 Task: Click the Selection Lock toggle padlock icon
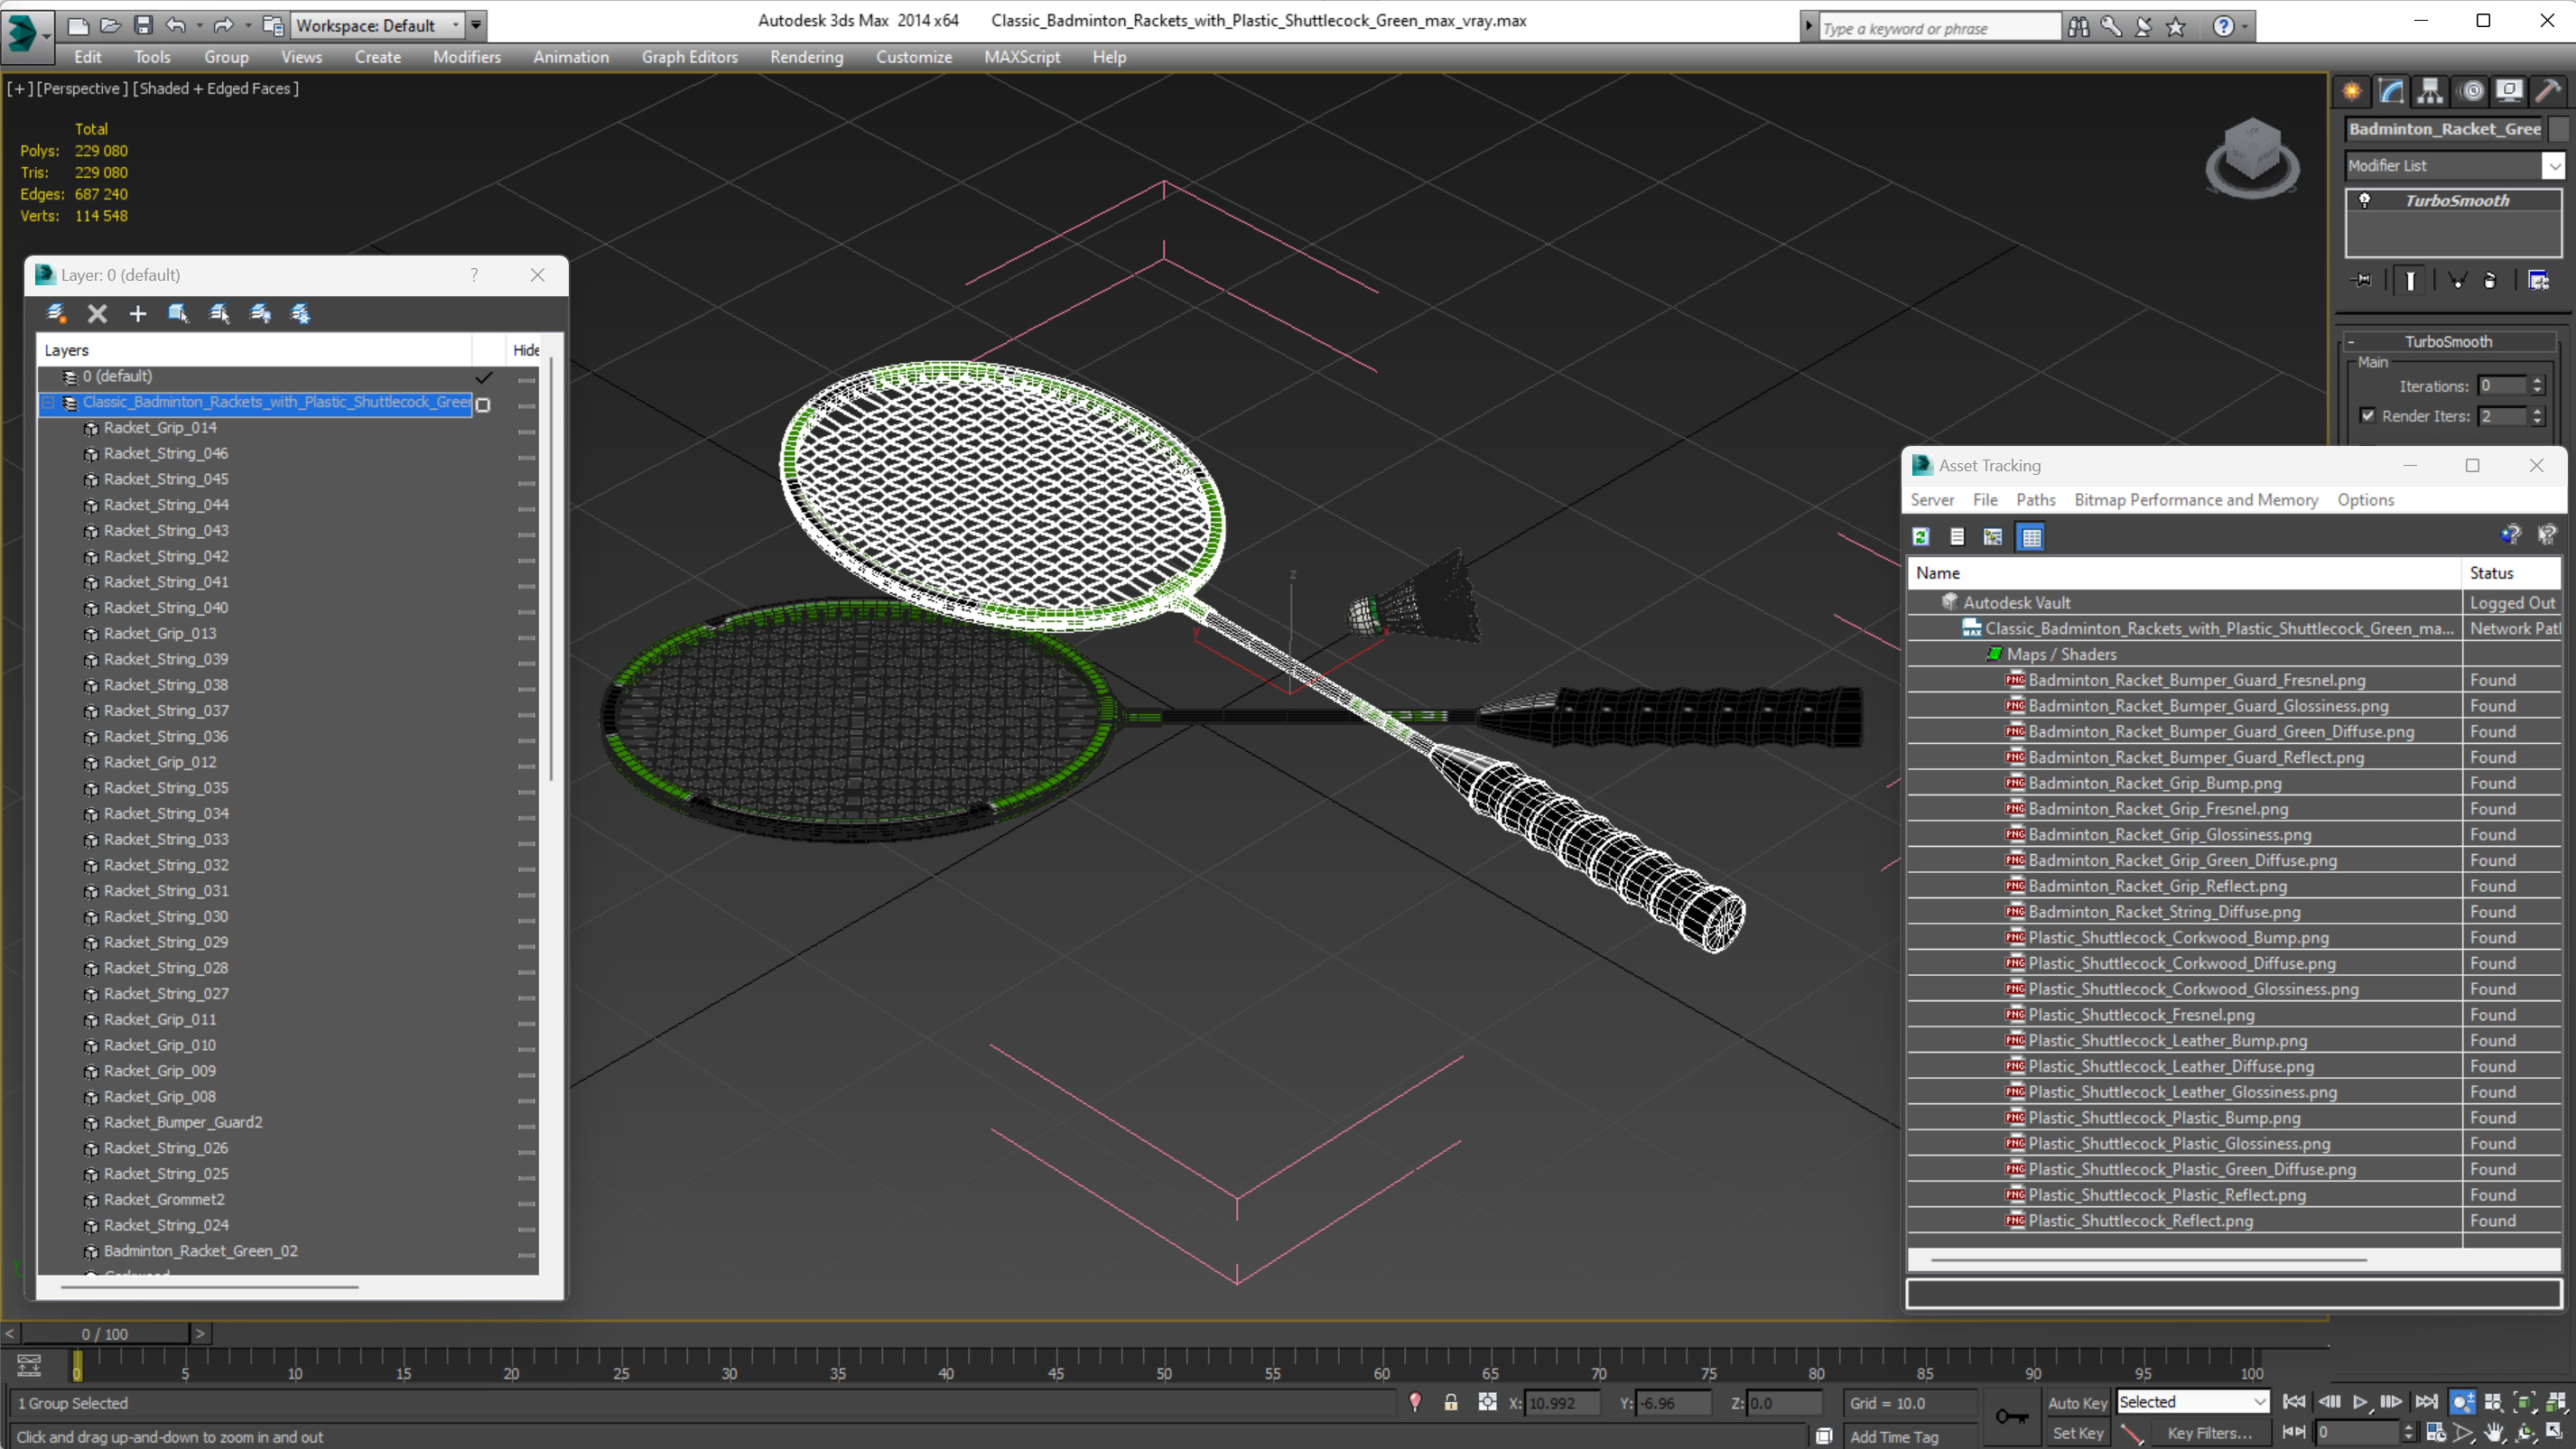(1450, 1403)
